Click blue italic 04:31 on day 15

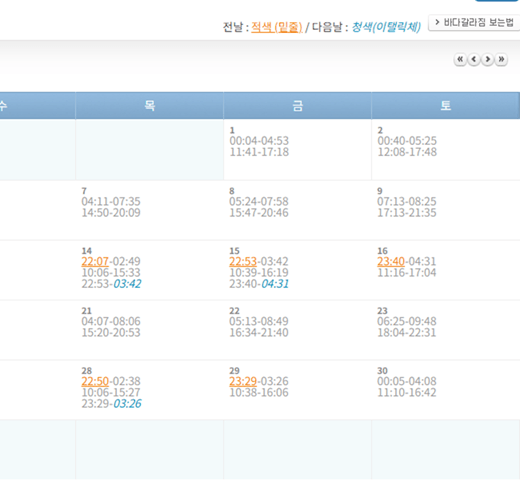[275, 284]
